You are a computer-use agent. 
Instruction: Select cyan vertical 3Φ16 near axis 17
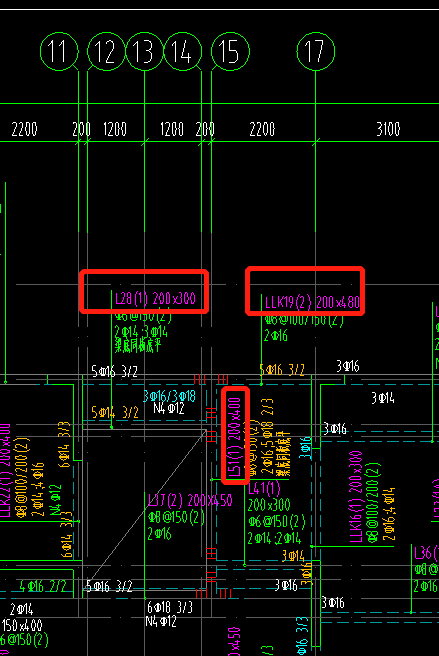306,448
